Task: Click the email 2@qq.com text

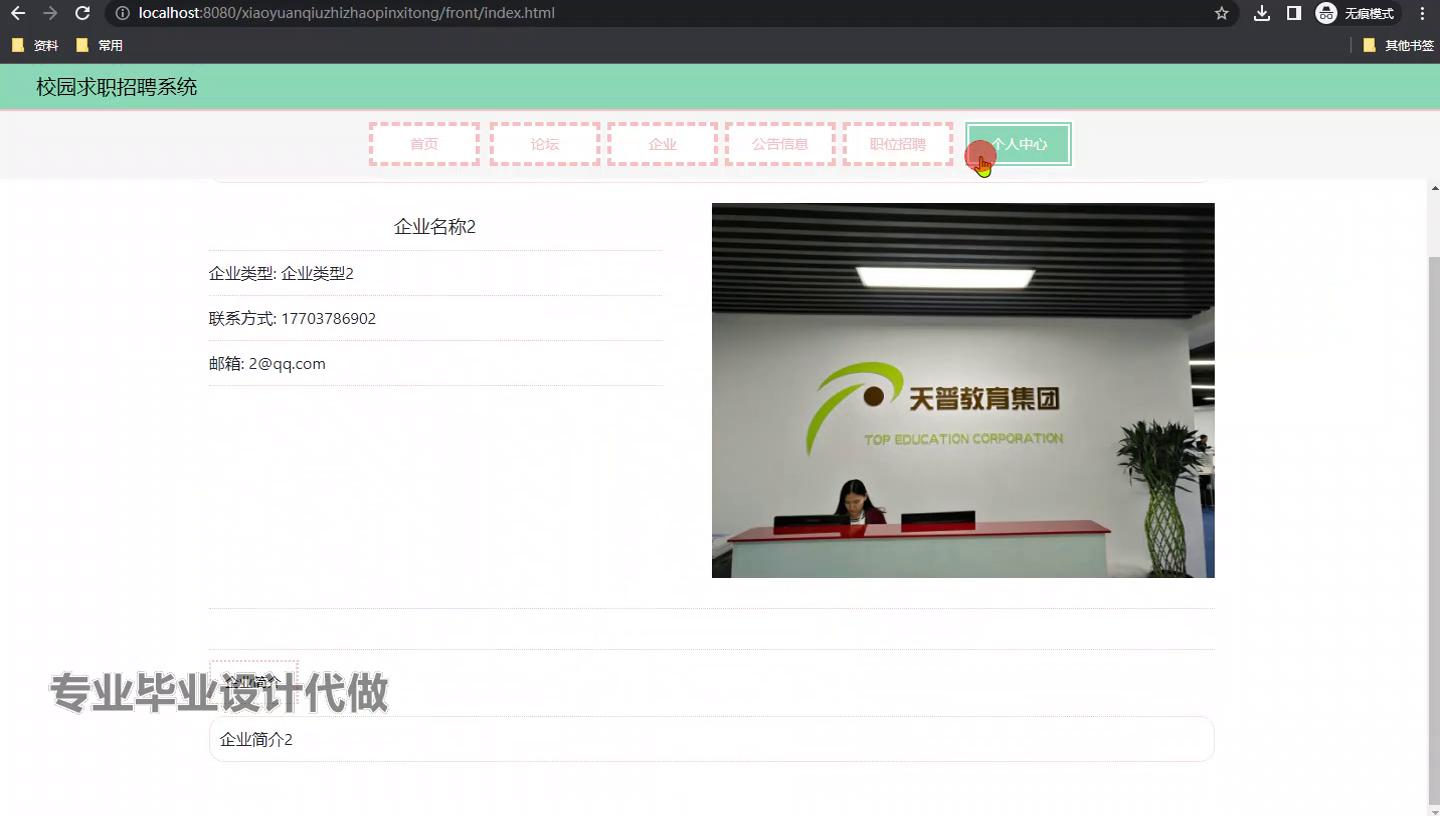Action: coord(287,364)
